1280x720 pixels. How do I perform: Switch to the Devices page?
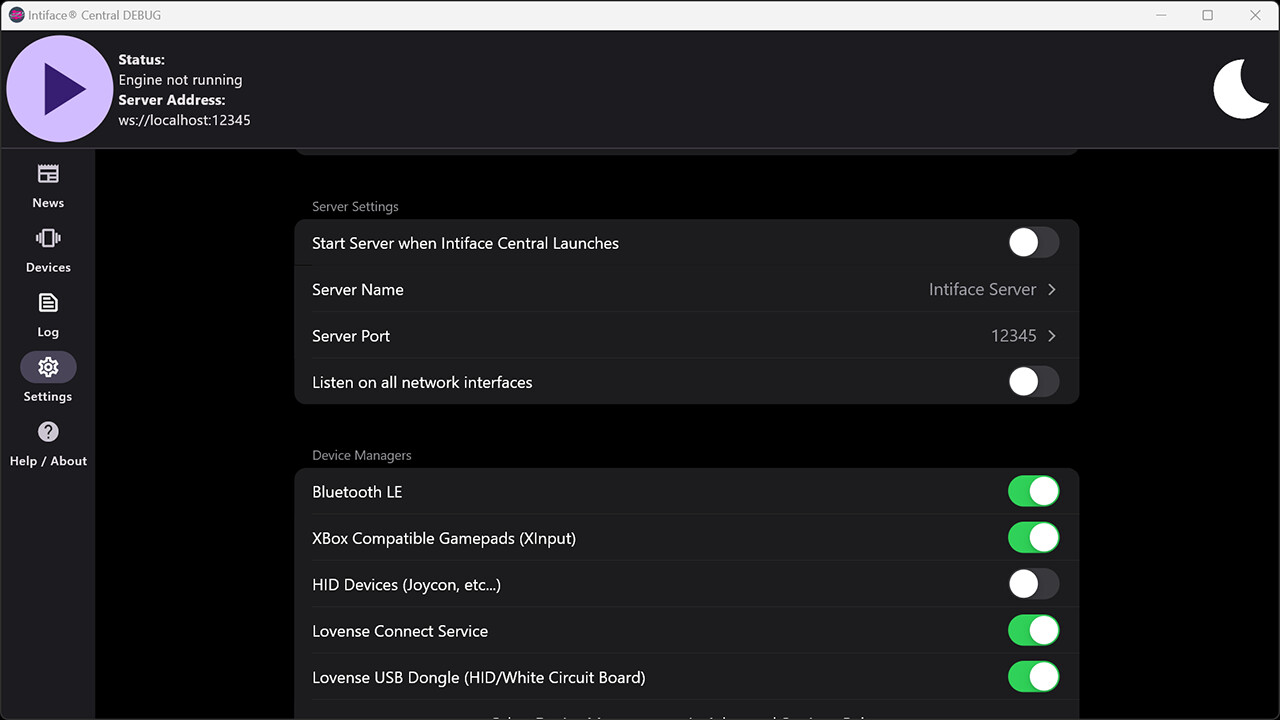(x=47, y=250)
